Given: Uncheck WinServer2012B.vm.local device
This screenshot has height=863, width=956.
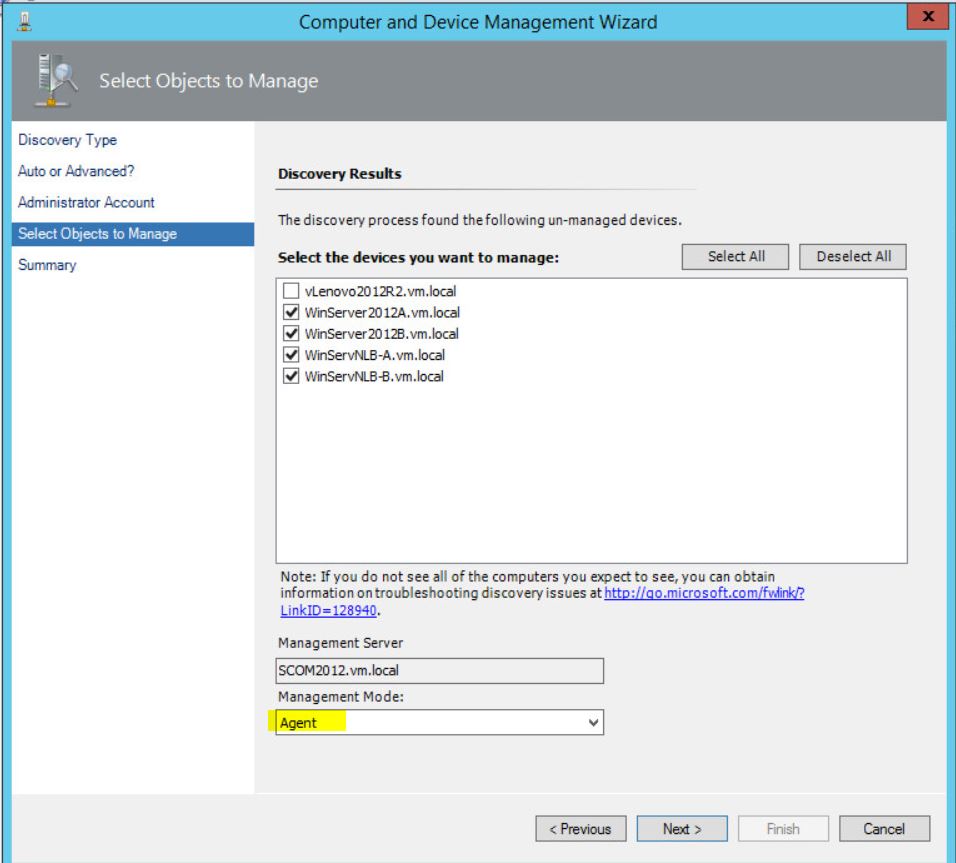Looking at the screenshot, I should click(292, 334).
